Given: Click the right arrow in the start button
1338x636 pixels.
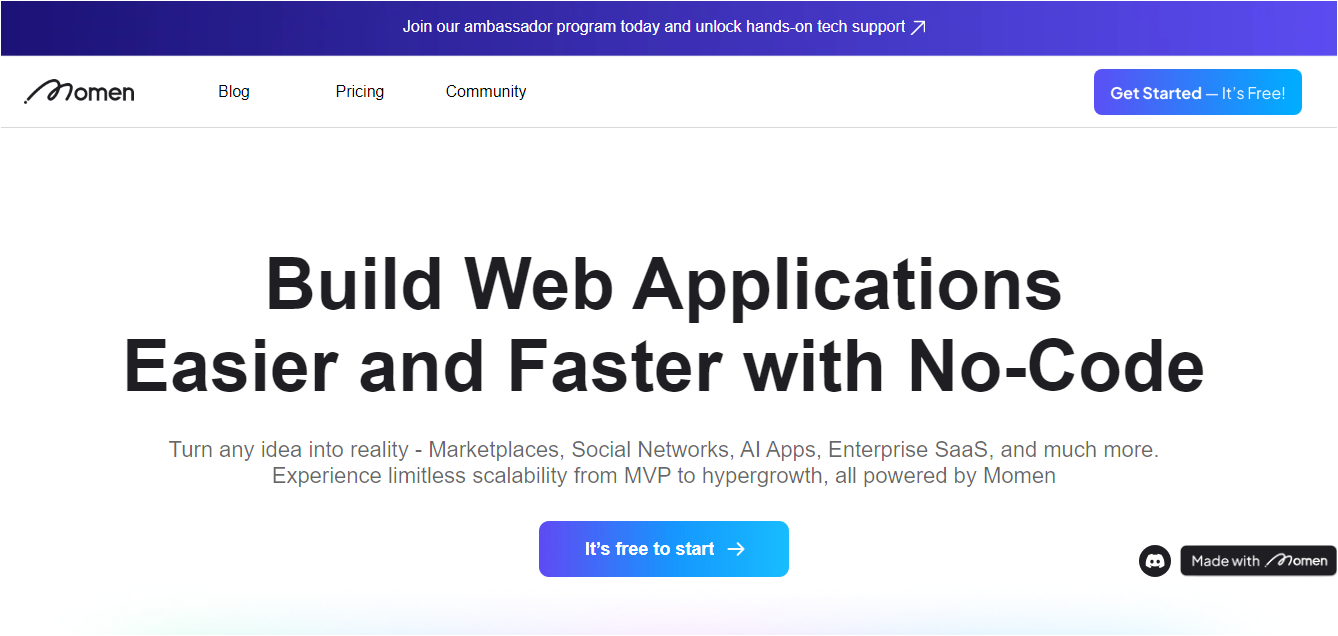Looking at the screenshot, I should point(736,549).
